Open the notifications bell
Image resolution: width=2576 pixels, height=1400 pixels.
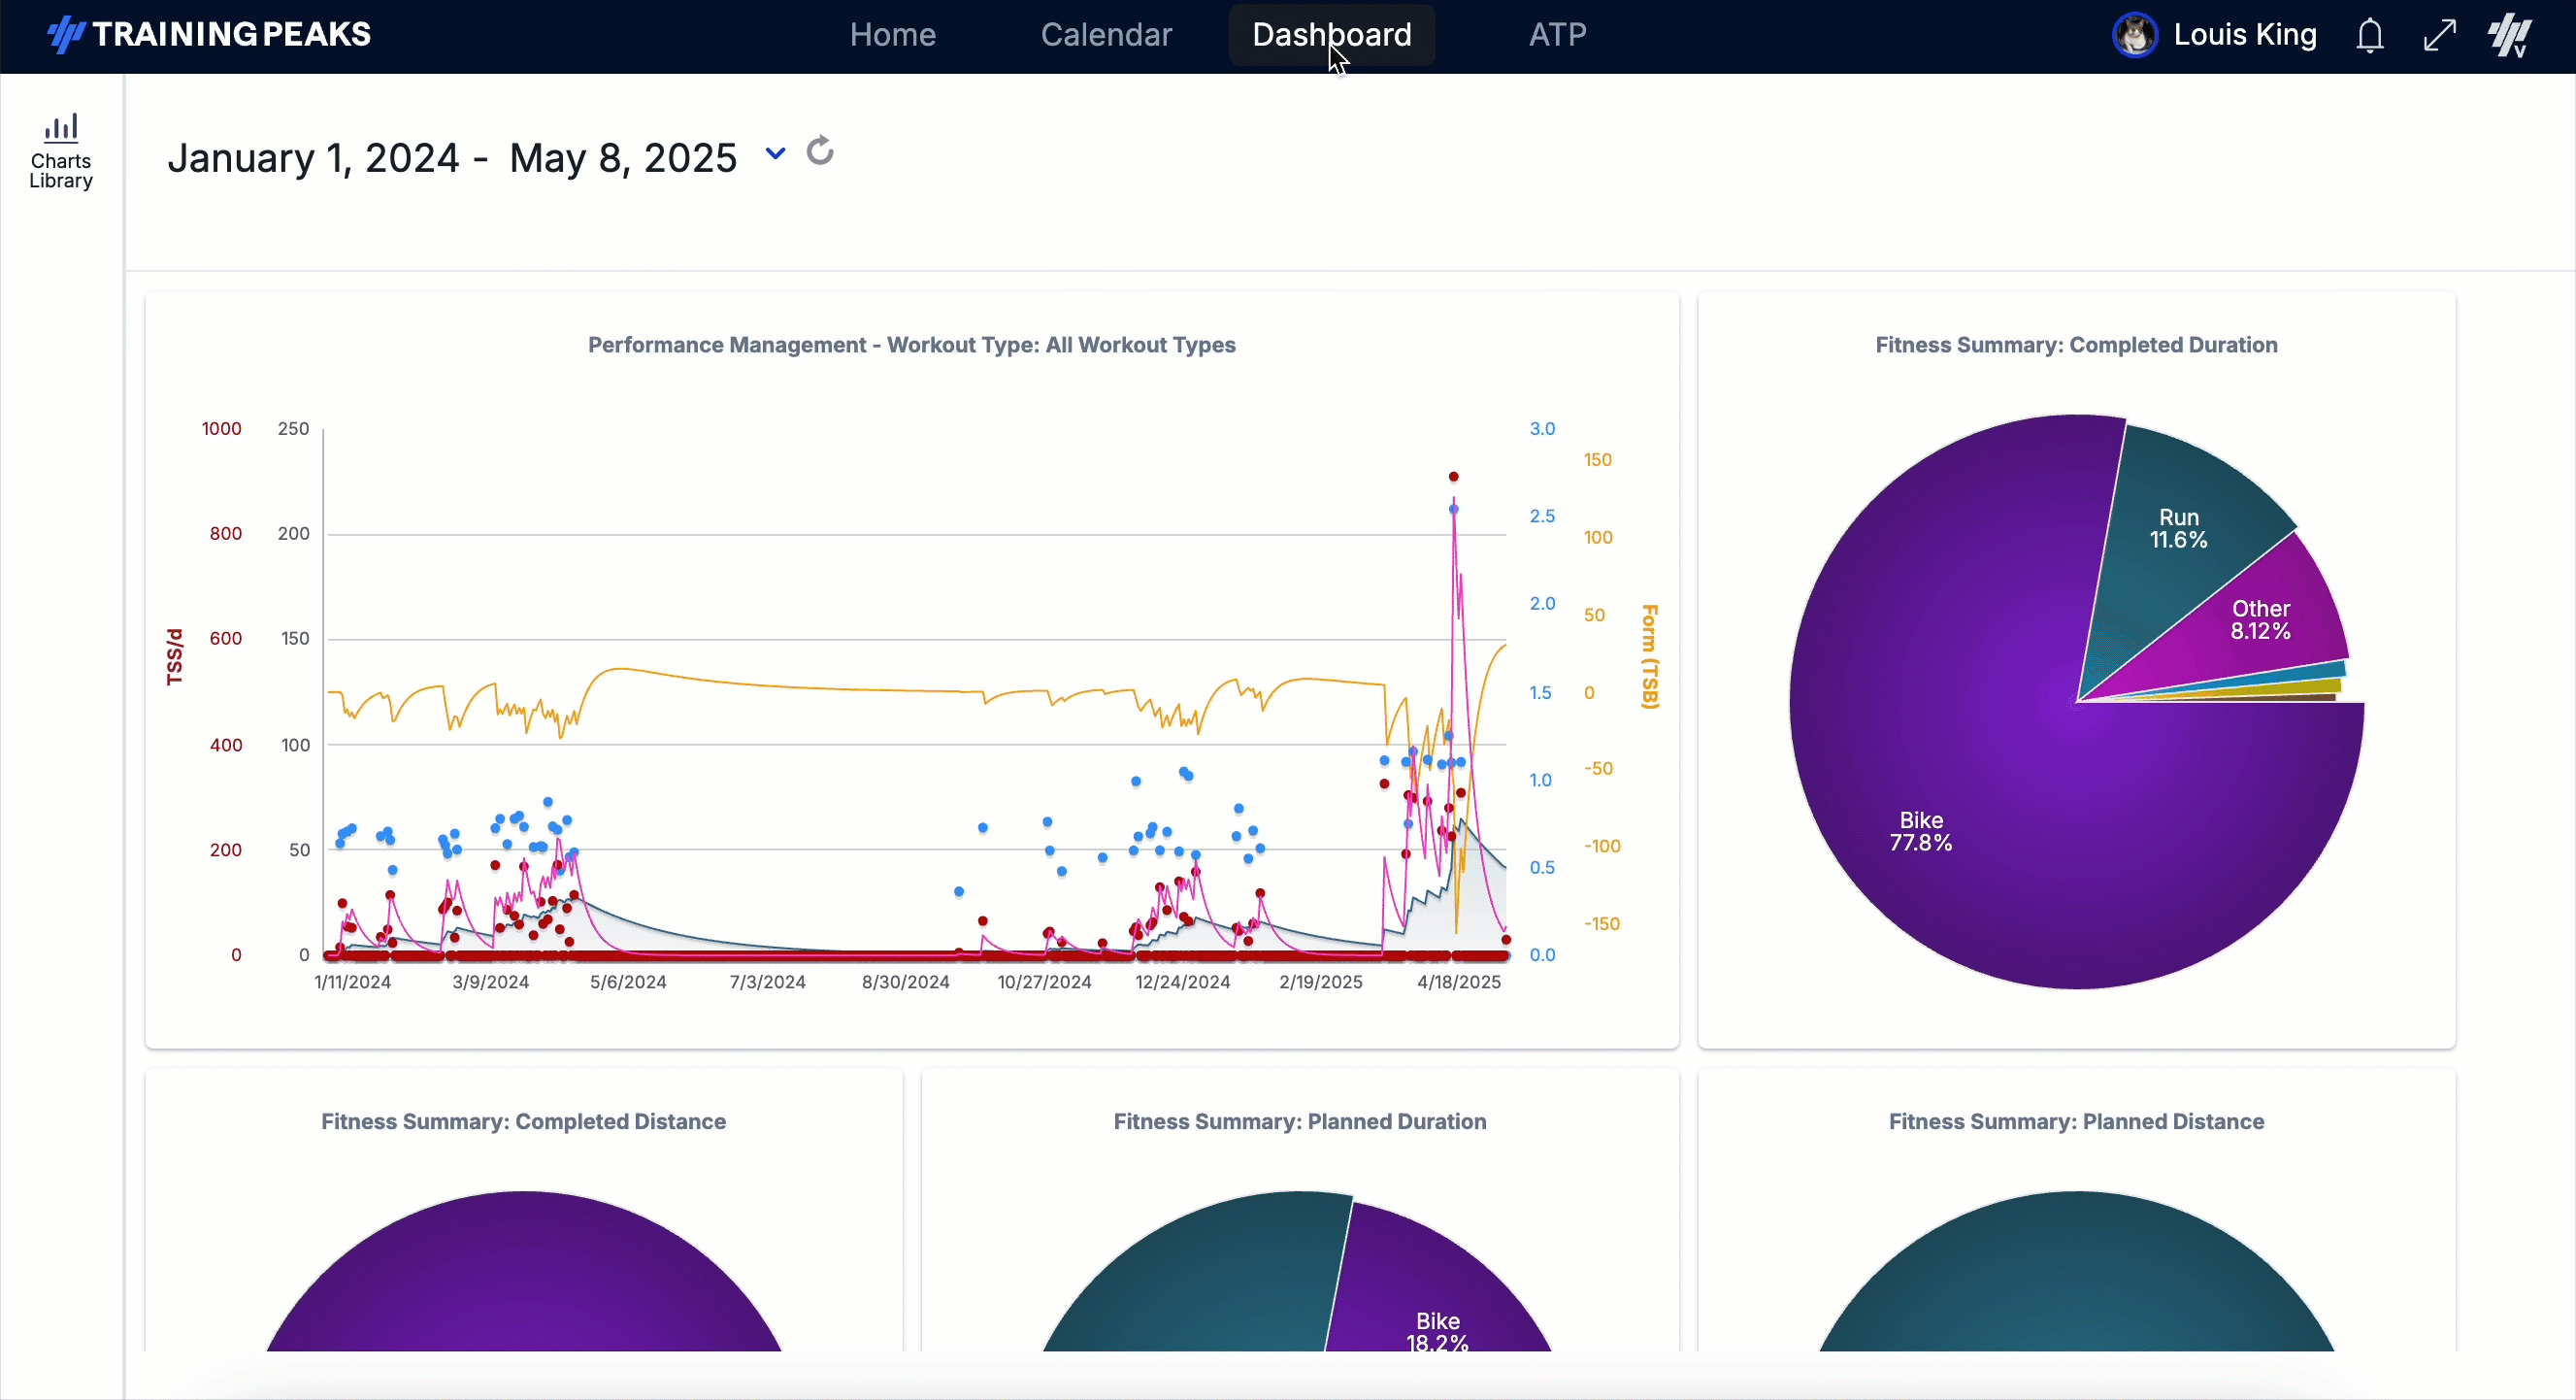click(2369, 36)
